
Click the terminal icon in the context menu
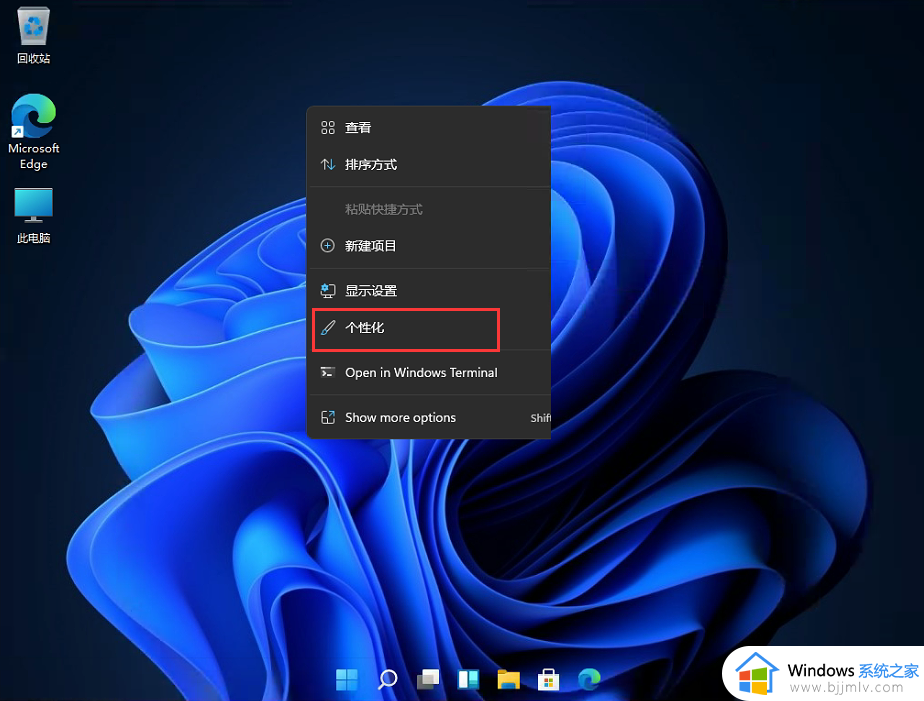coord(328,372)
